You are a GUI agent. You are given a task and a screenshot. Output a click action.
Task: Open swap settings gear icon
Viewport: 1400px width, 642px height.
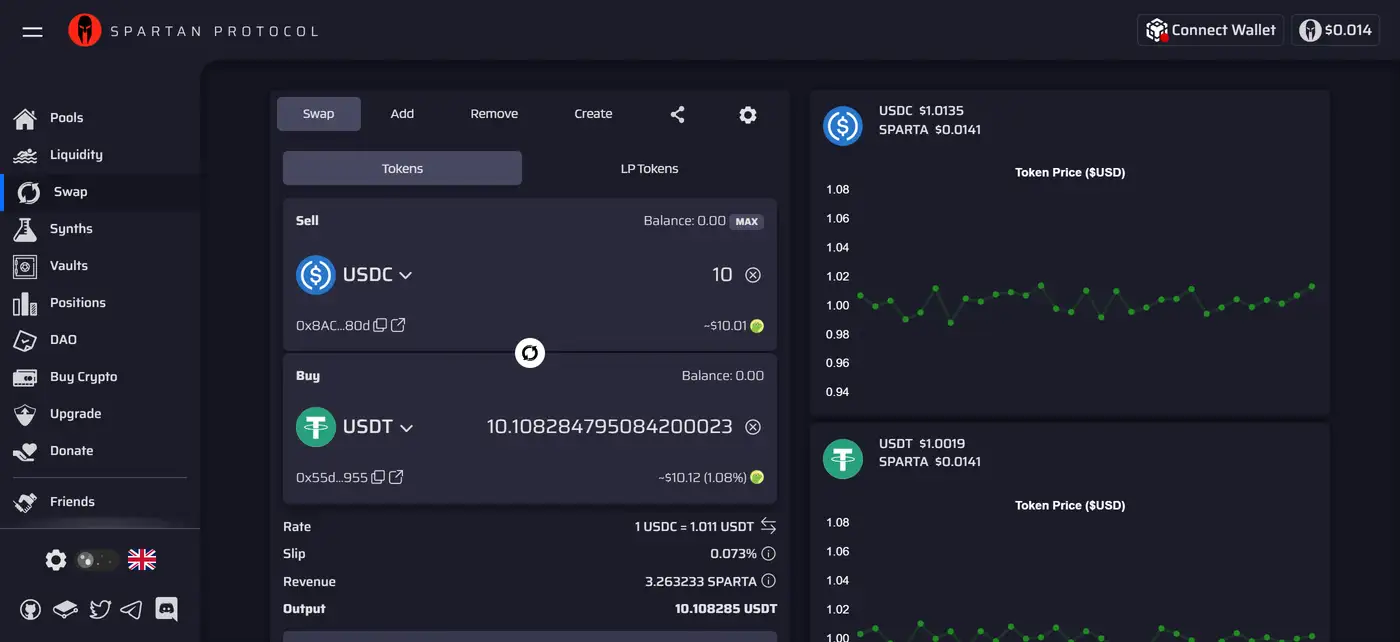point(747,114)
